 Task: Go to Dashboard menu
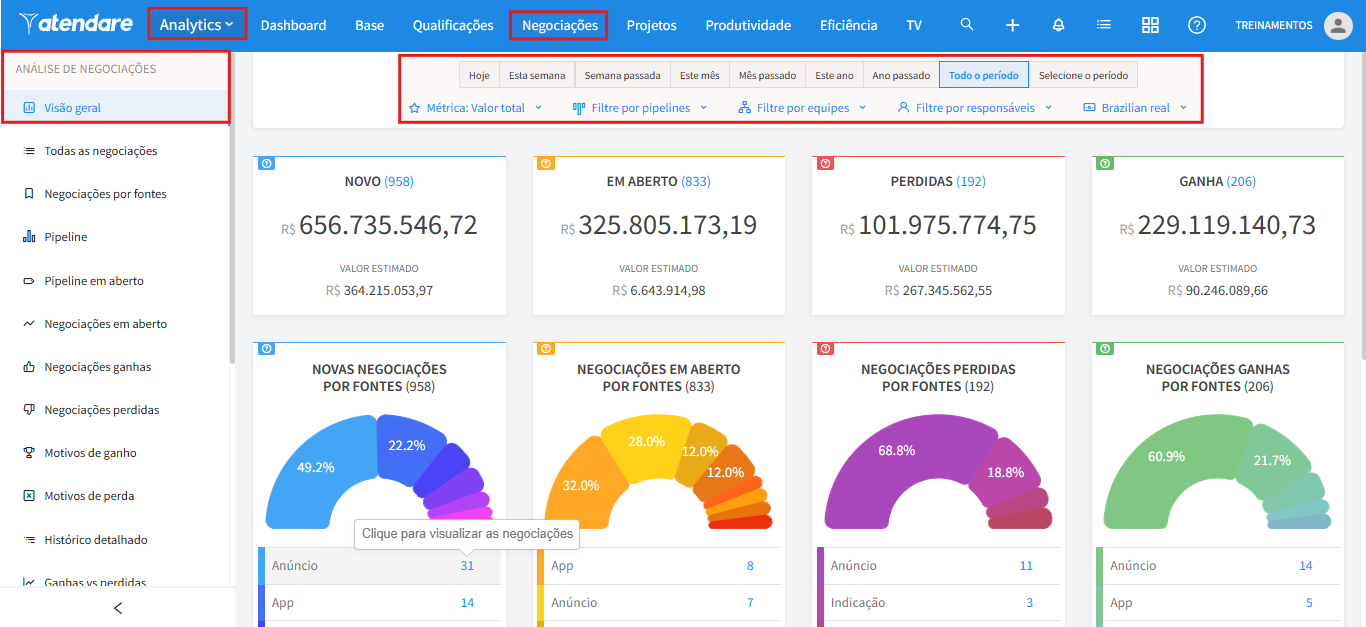click(x=293, y=25)
